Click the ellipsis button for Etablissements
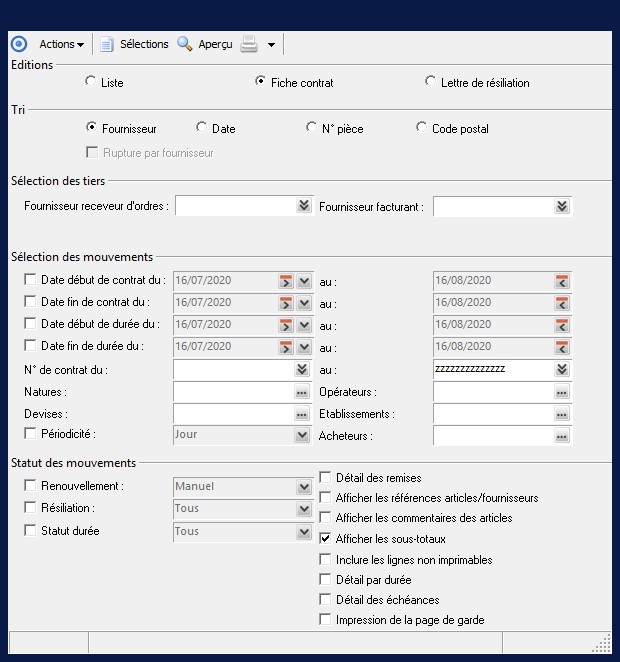The width and height of the screenshot is (620, 662). (x=562, y=414)
